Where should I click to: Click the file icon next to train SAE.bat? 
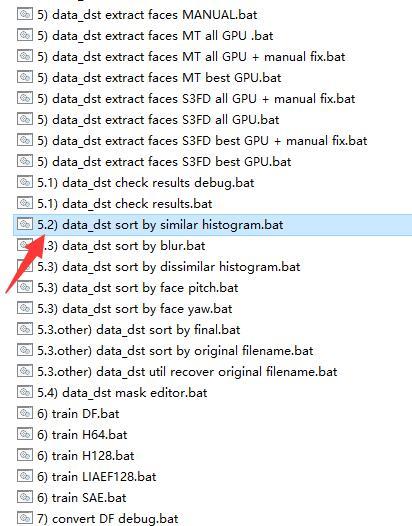(25, 497)
